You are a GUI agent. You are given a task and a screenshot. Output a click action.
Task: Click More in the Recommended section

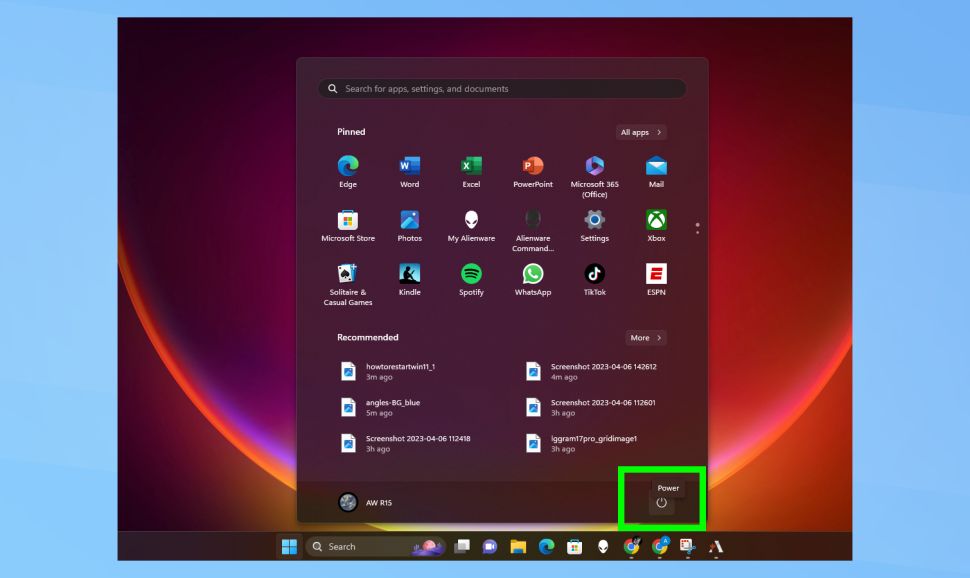pos(646,338)
